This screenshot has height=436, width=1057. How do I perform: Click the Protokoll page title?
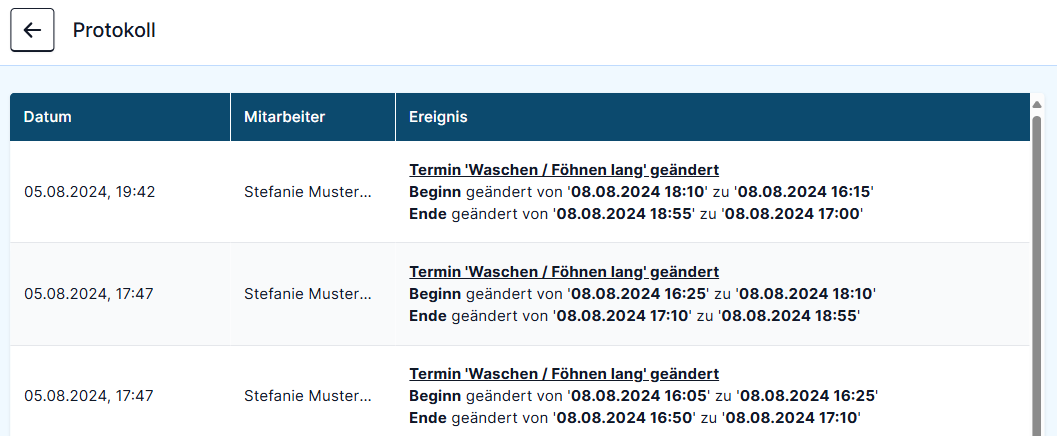coord(114,30)
